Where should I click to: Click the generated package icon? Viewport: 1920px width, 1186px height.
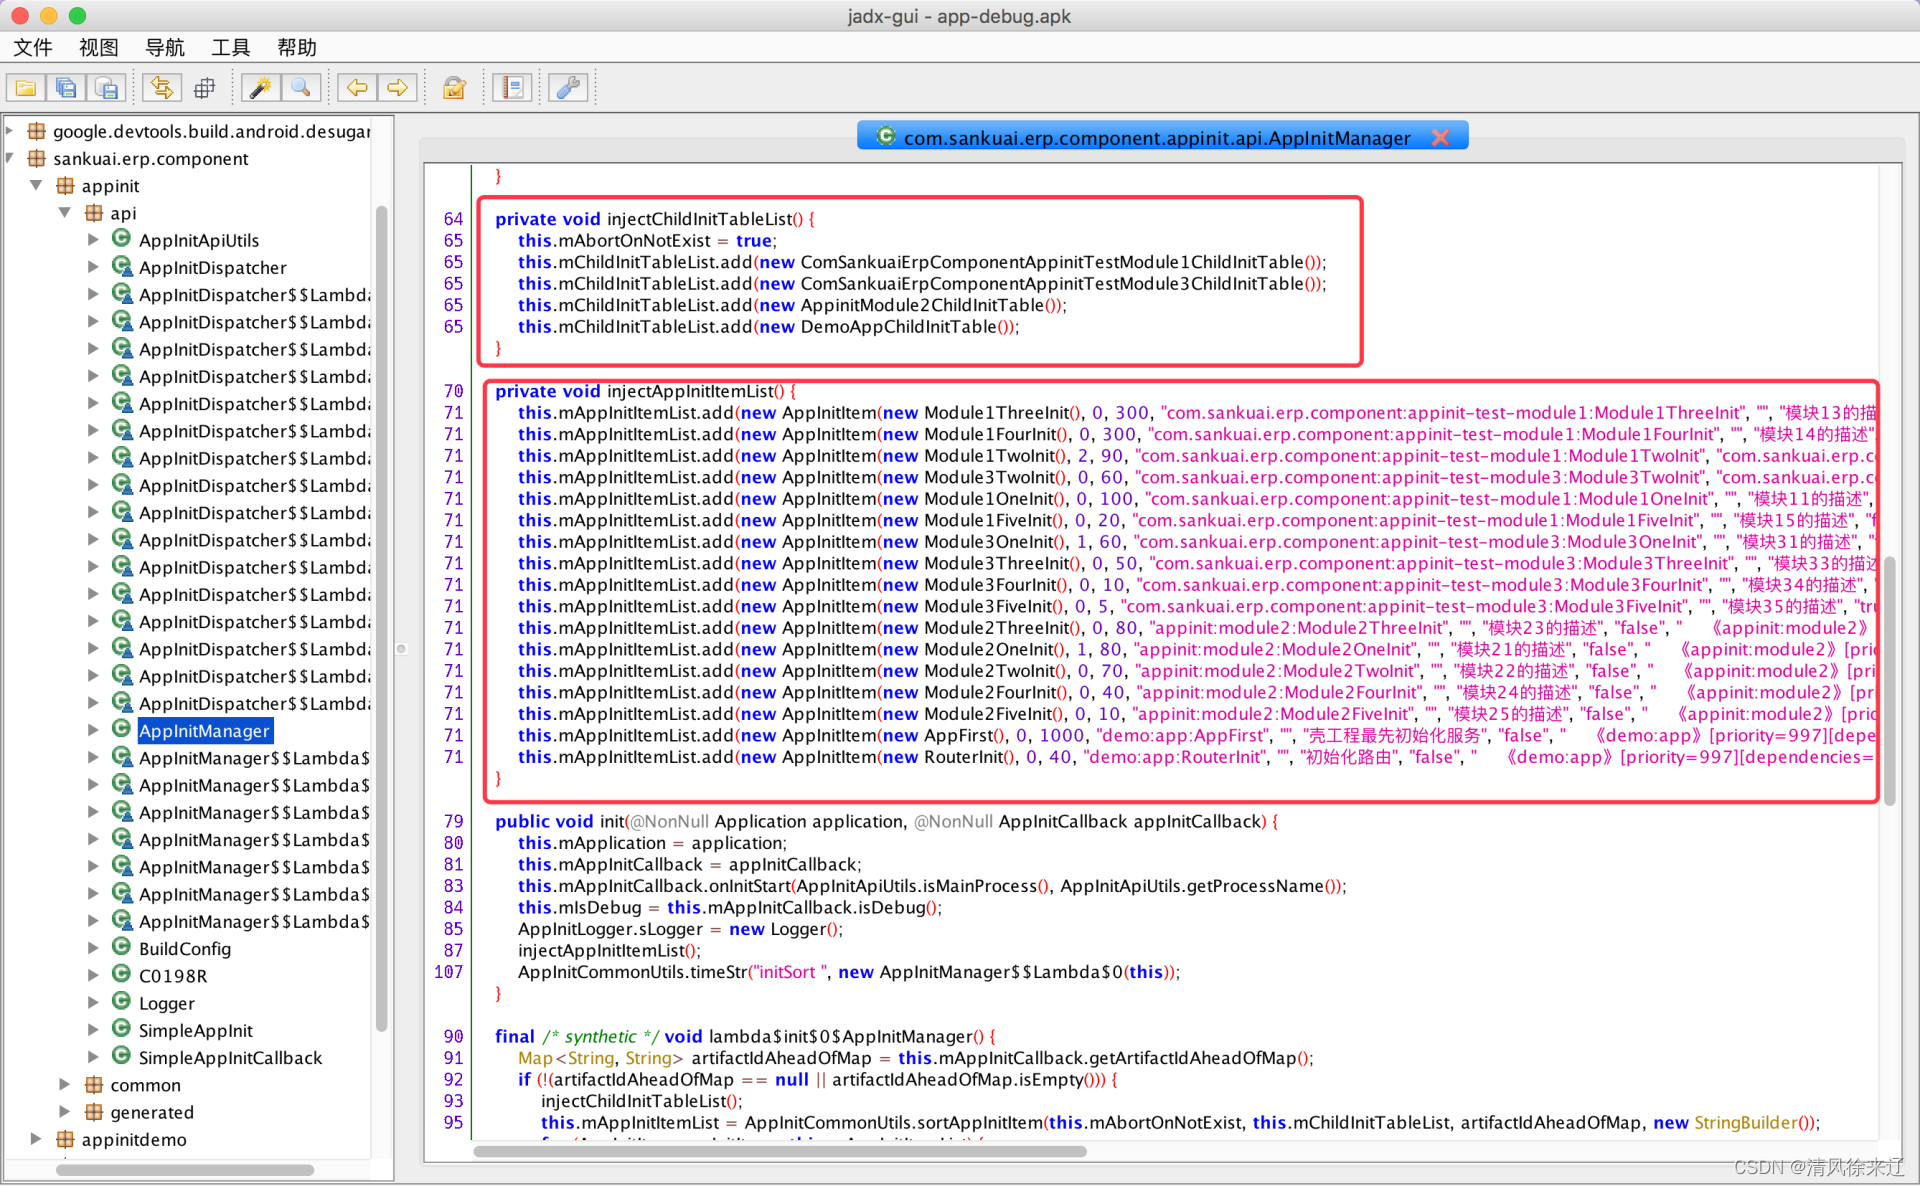94,1111
